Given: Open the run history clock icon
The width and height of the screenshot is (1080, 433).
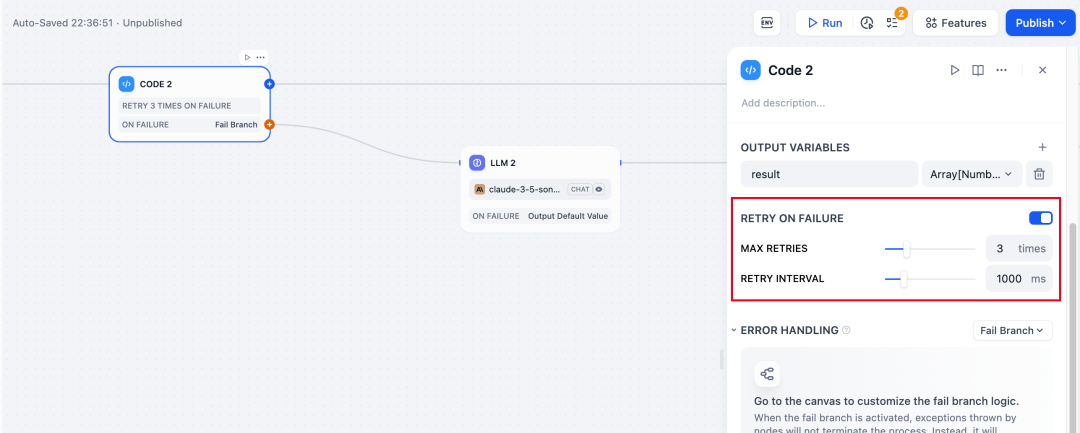Looking at the screenshot, I should 866,23.
